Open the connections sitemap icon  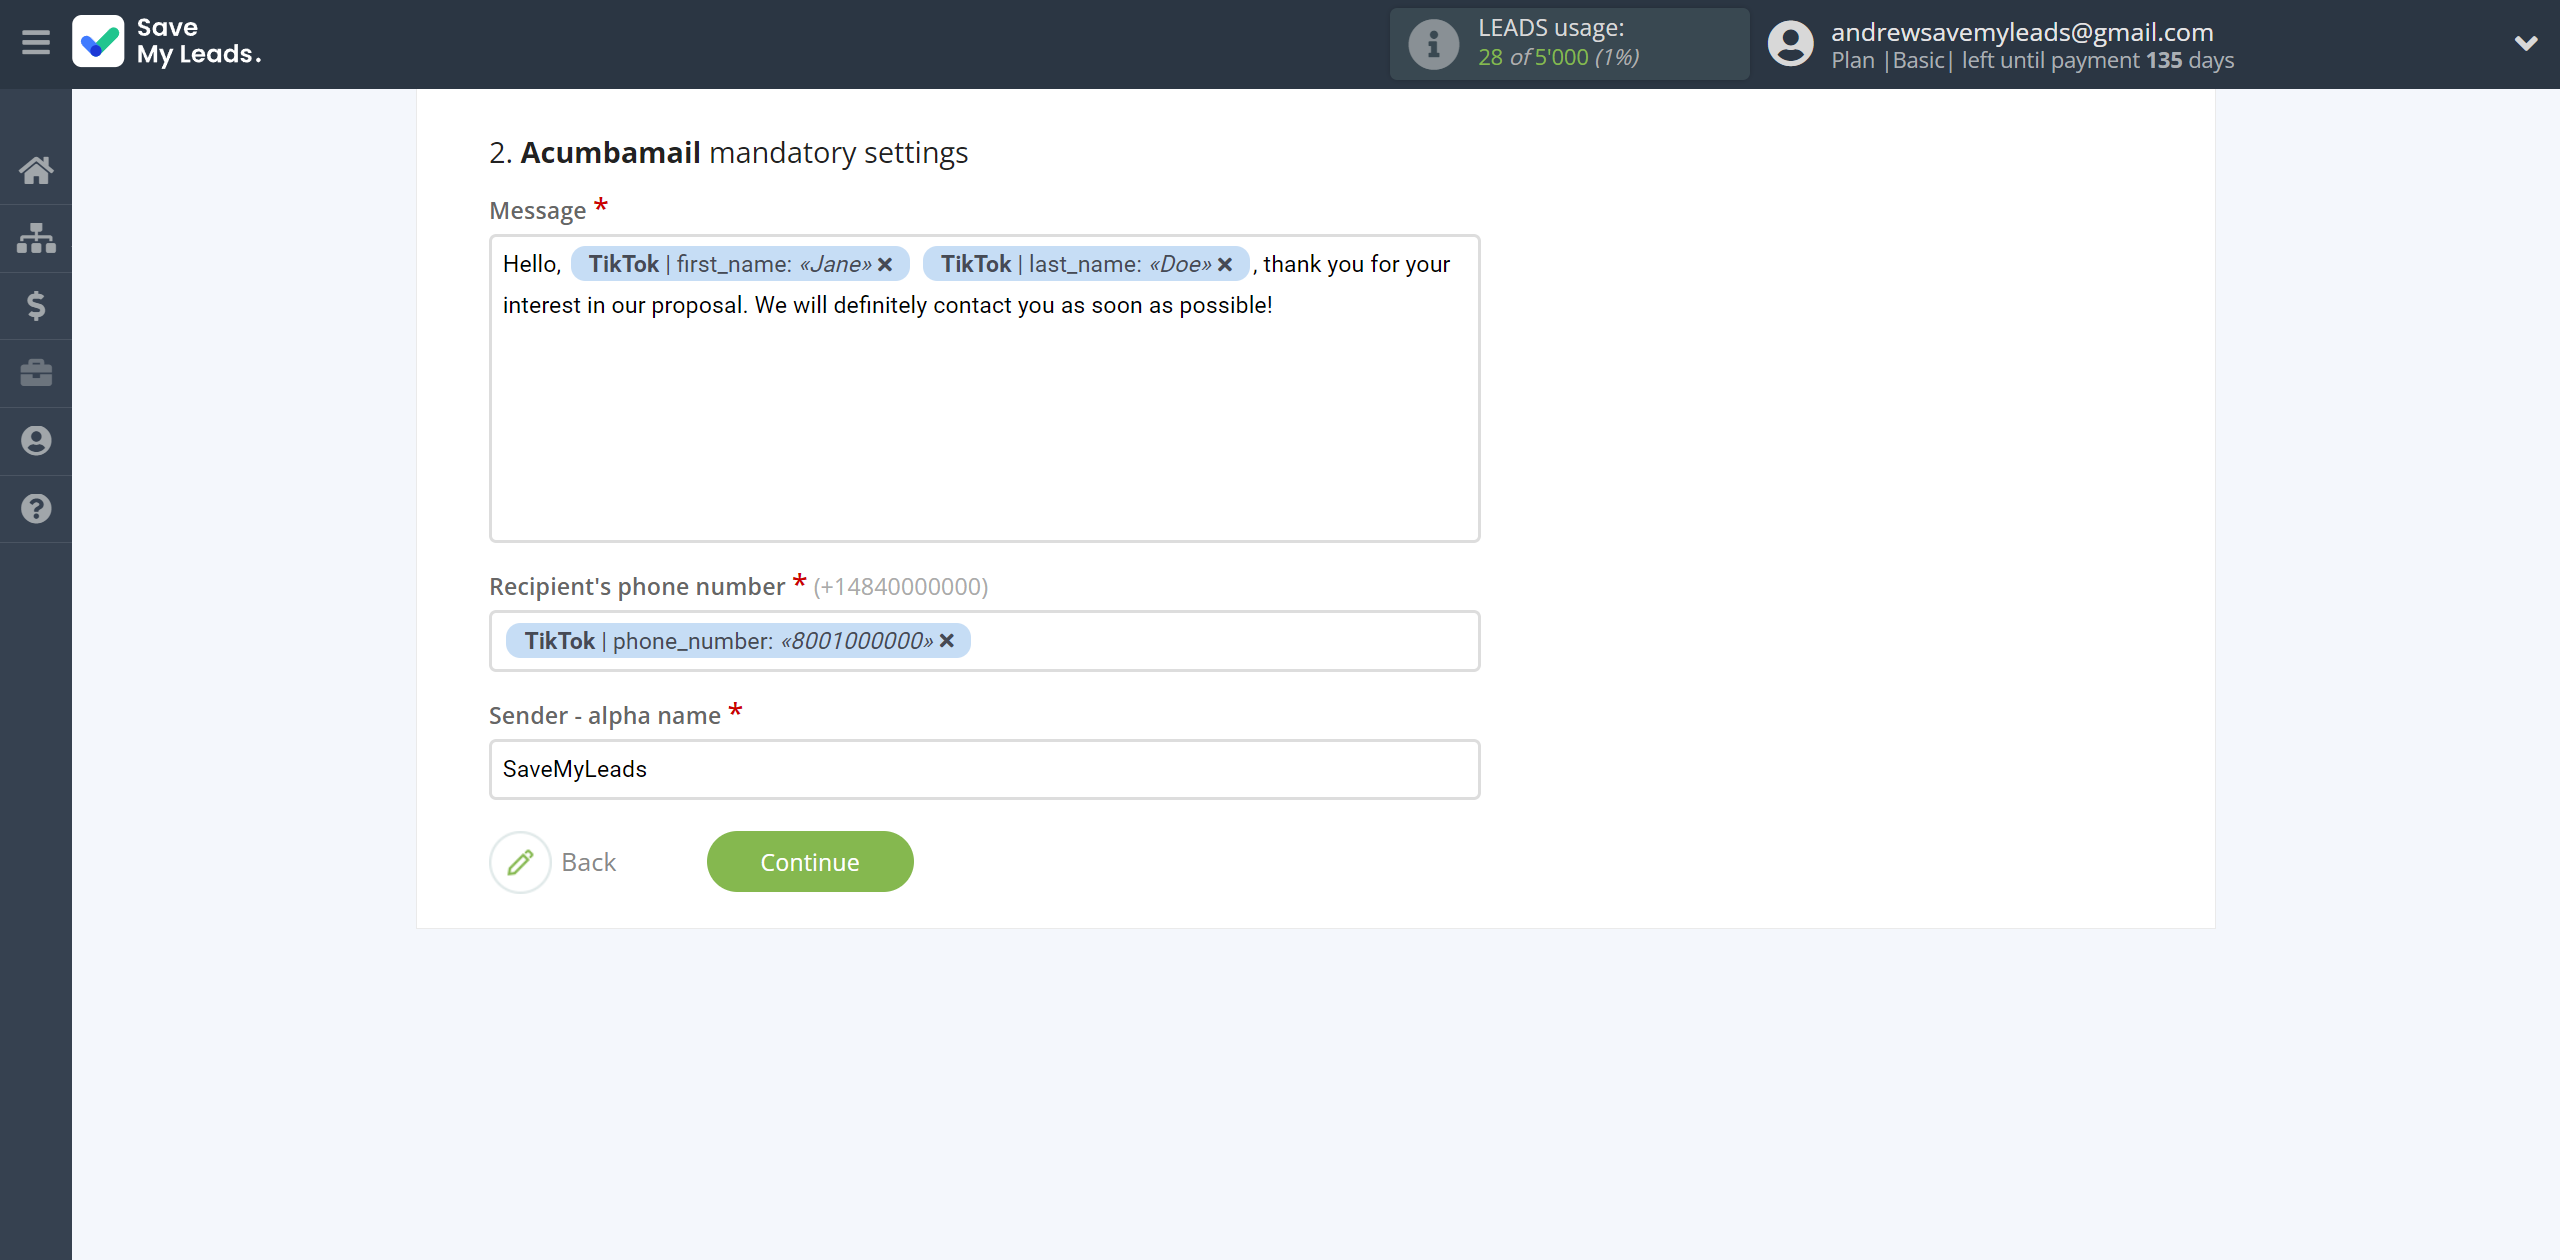[x=36, y=238]
